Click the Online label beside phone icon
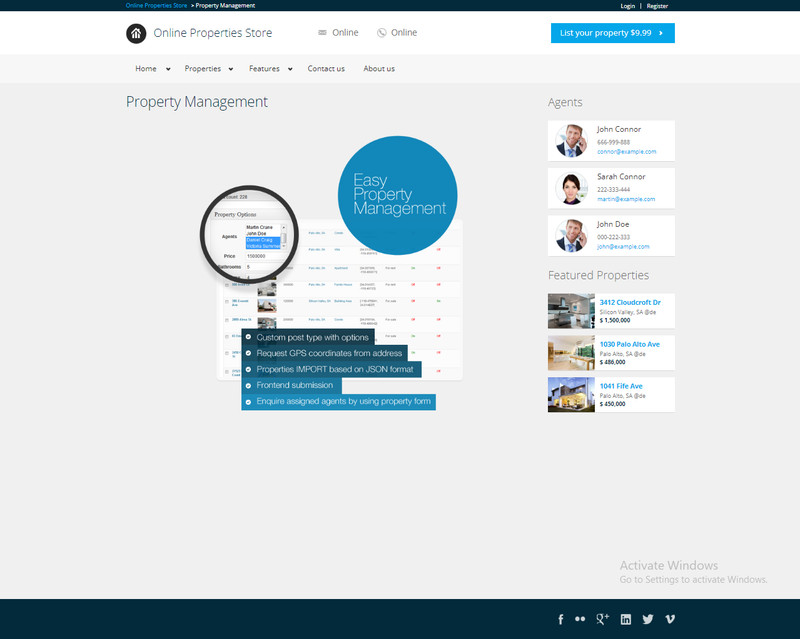800x639 pixels. click(404, 33)
